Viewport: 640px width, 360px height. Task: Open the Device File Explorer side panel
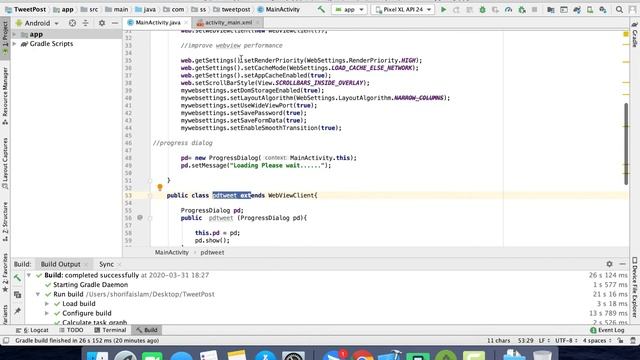pyautogui.click(x=635, y=287)
